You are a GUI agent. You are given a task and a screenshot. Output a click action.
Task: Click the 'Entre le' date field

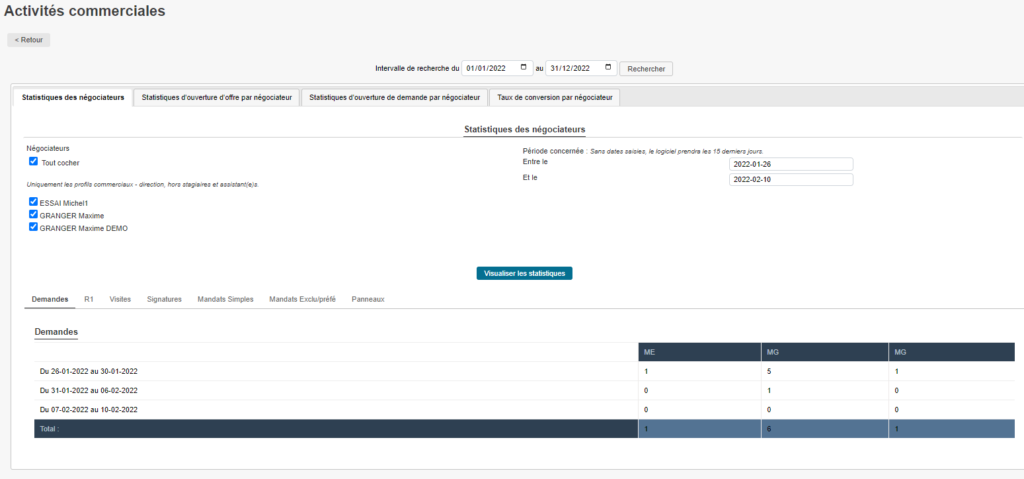tap(790, 164)
